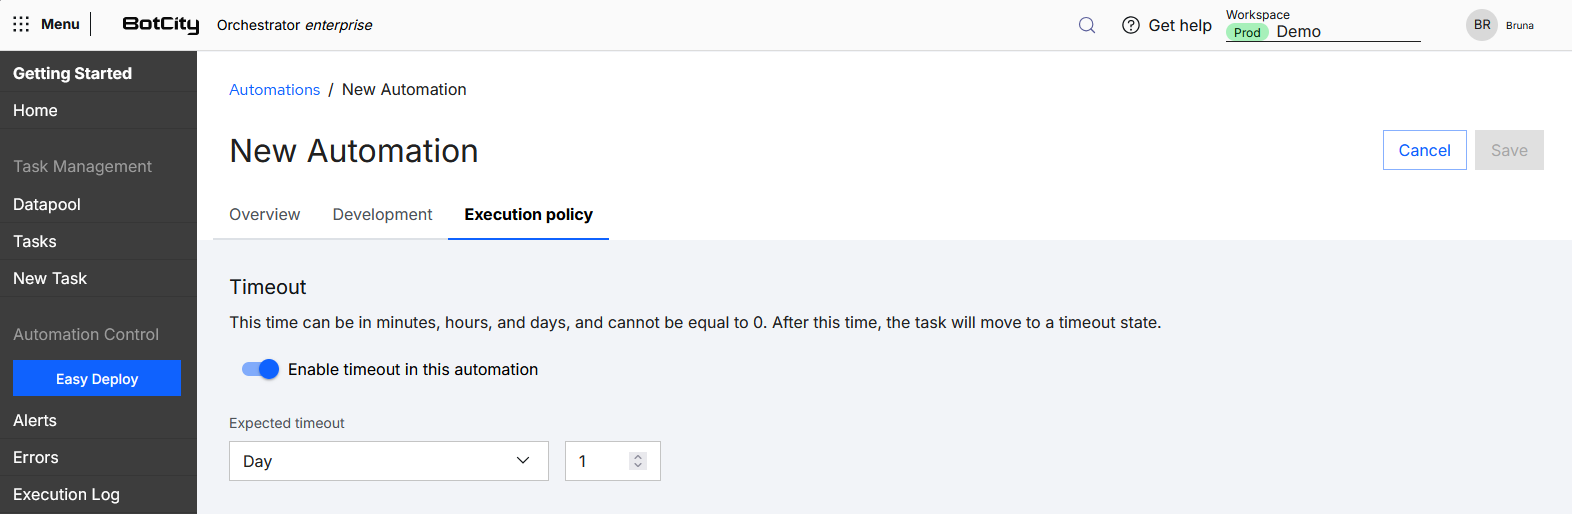
Task: Click the BotCity logo
Action: pyautogui.click(x=160, y=24)
